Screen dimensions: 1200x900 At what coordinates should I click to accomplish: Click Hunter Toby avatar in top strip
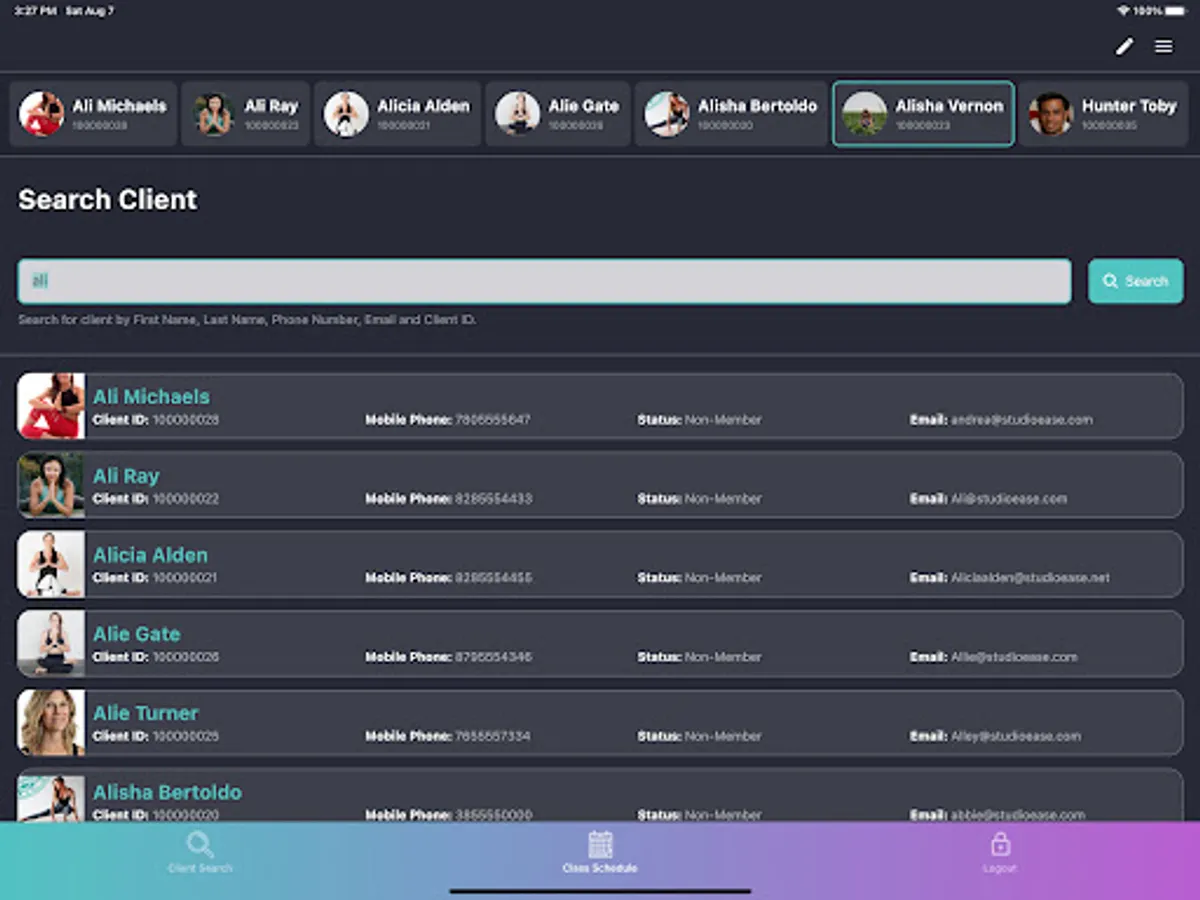point(1051,114)
